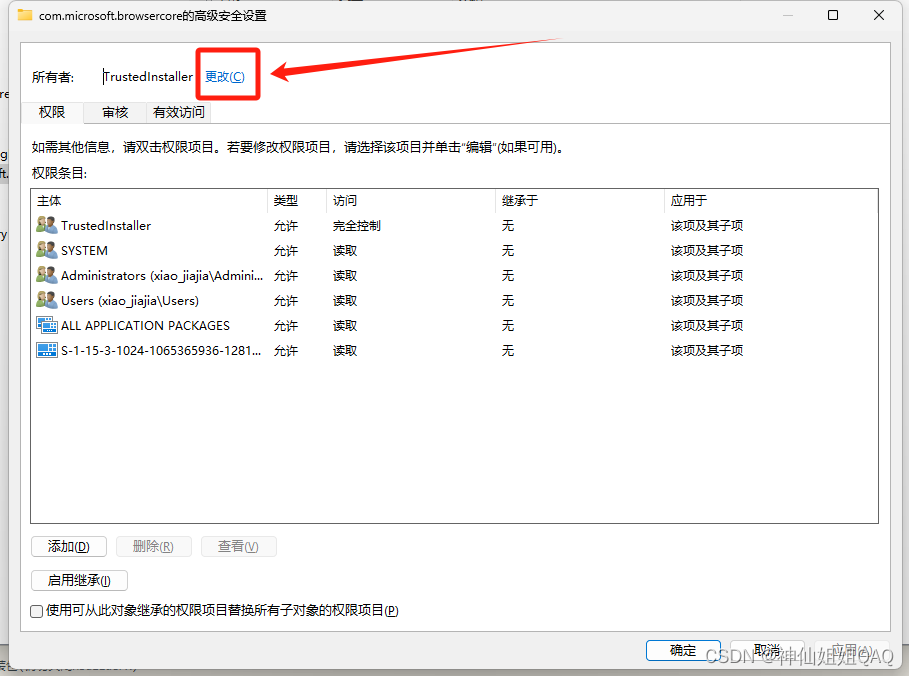
Task: Click the disabled 删除(R) button
Action: click(154, 546)
